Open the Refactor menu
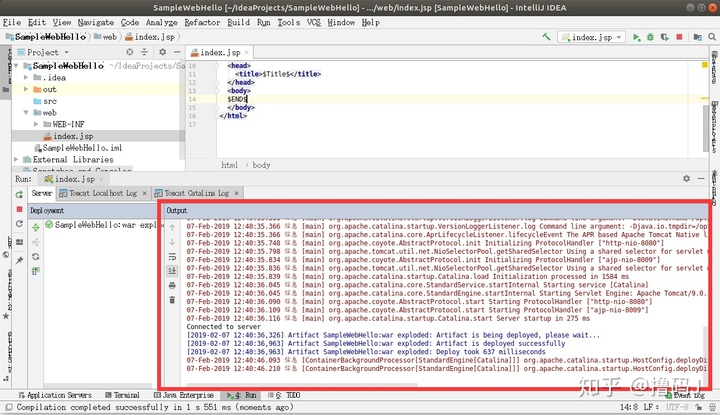720x415 pixels. tap(202, 22)
